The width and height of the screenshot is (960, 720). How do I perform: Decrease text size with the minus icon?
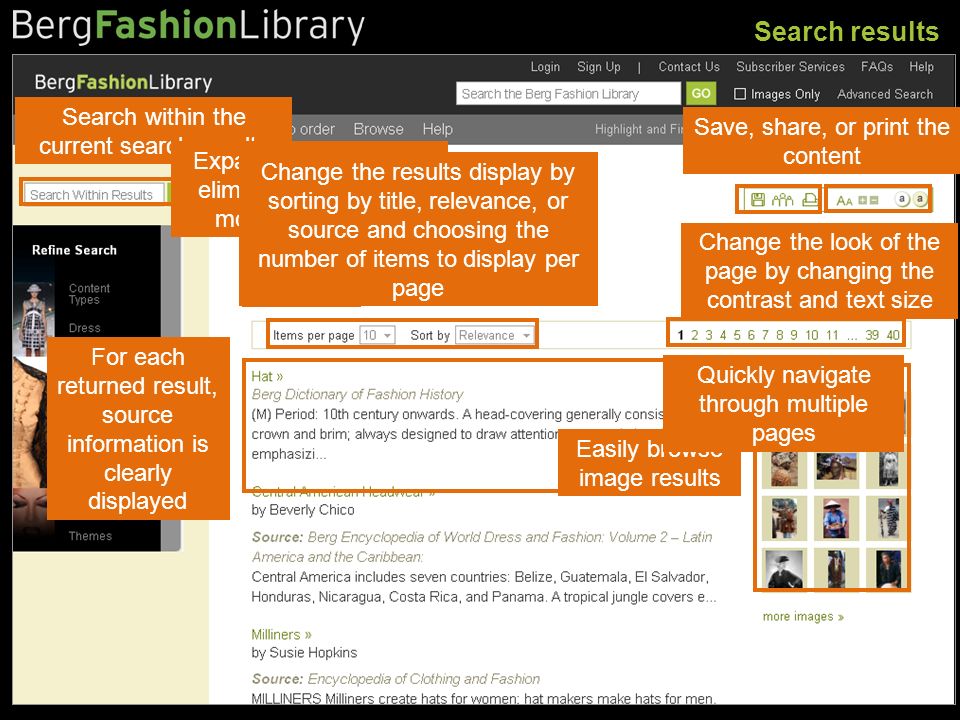point(874,200)
